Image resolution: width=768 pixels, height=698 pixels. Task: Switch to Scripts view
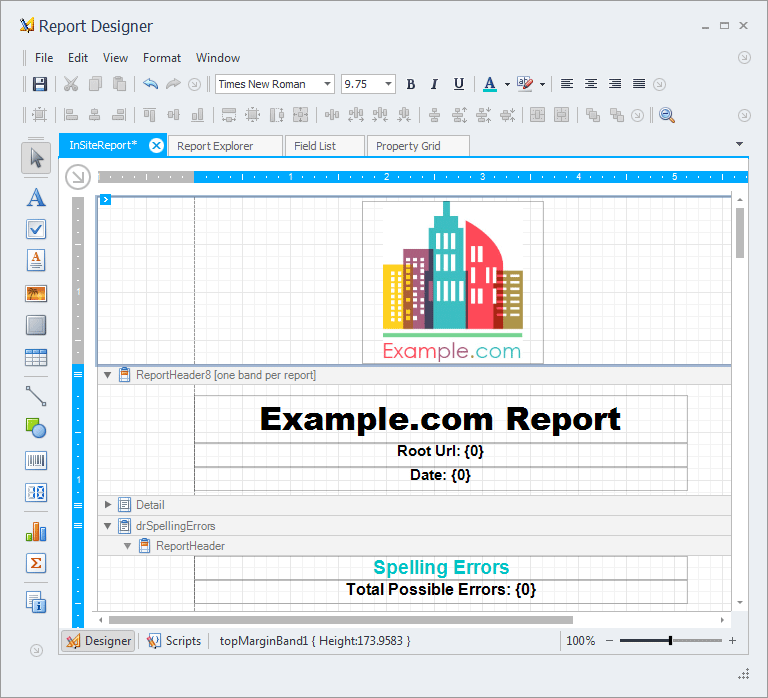coord(174,641)
